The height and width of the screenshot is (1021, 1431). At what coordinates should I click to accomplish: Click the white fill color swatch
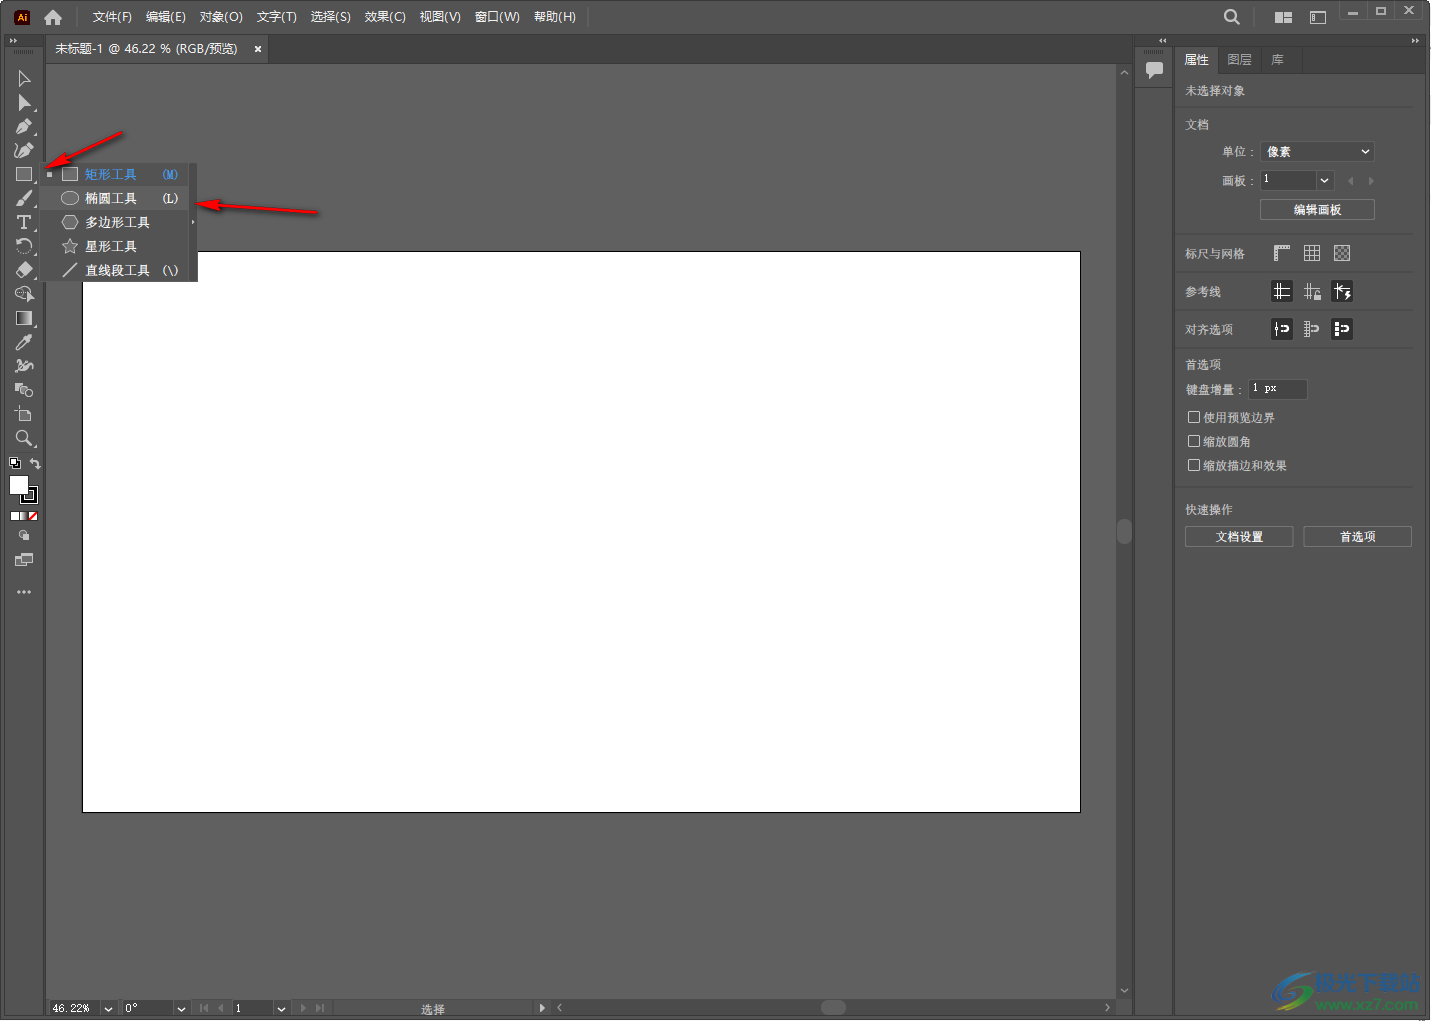coord(18,484)
